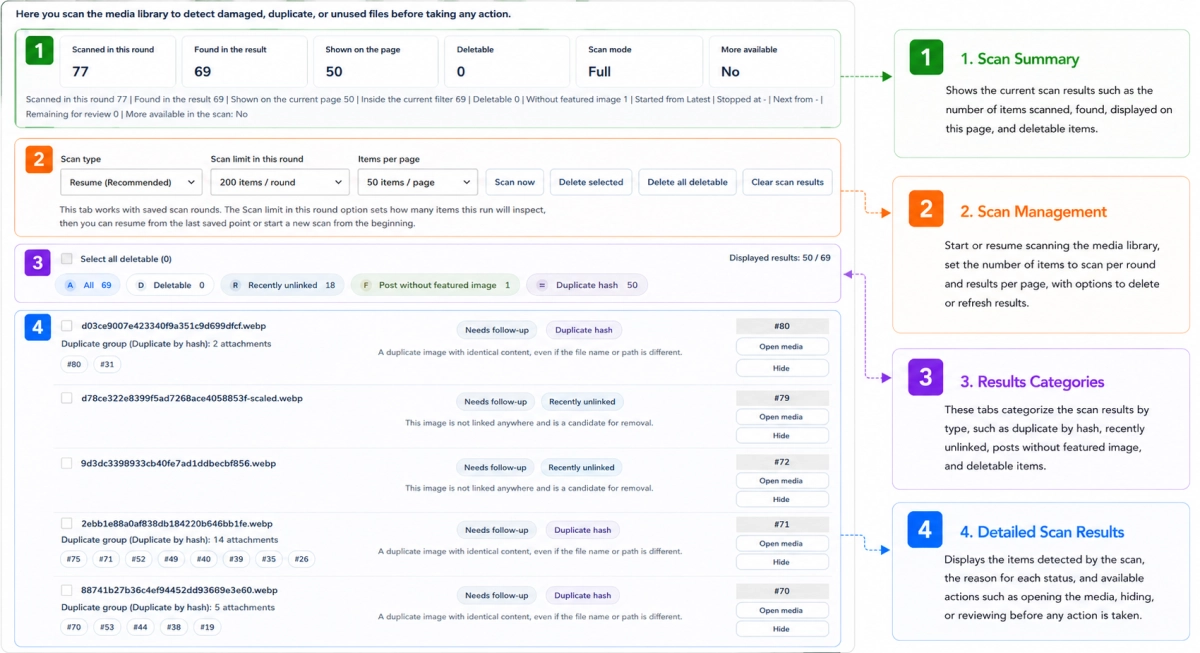The height and width of the screenshot is (653, 1200).
Task: Open media for item #80
Action: point(782,347)
